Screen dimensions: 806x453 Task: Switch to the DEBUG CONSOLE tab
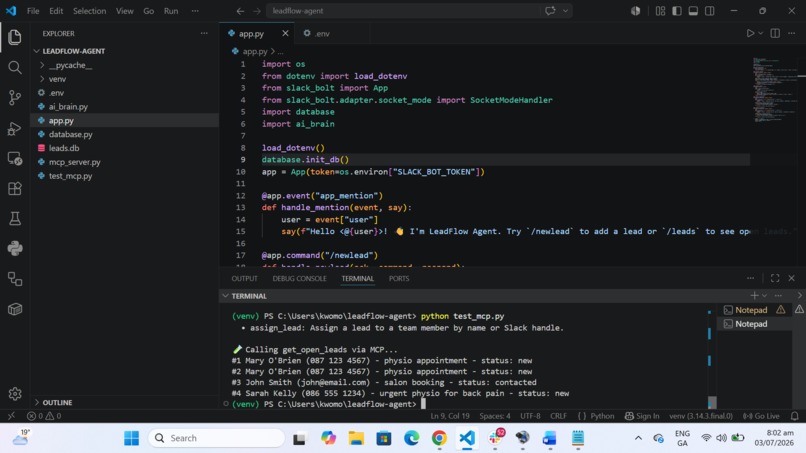coord(299,278)
